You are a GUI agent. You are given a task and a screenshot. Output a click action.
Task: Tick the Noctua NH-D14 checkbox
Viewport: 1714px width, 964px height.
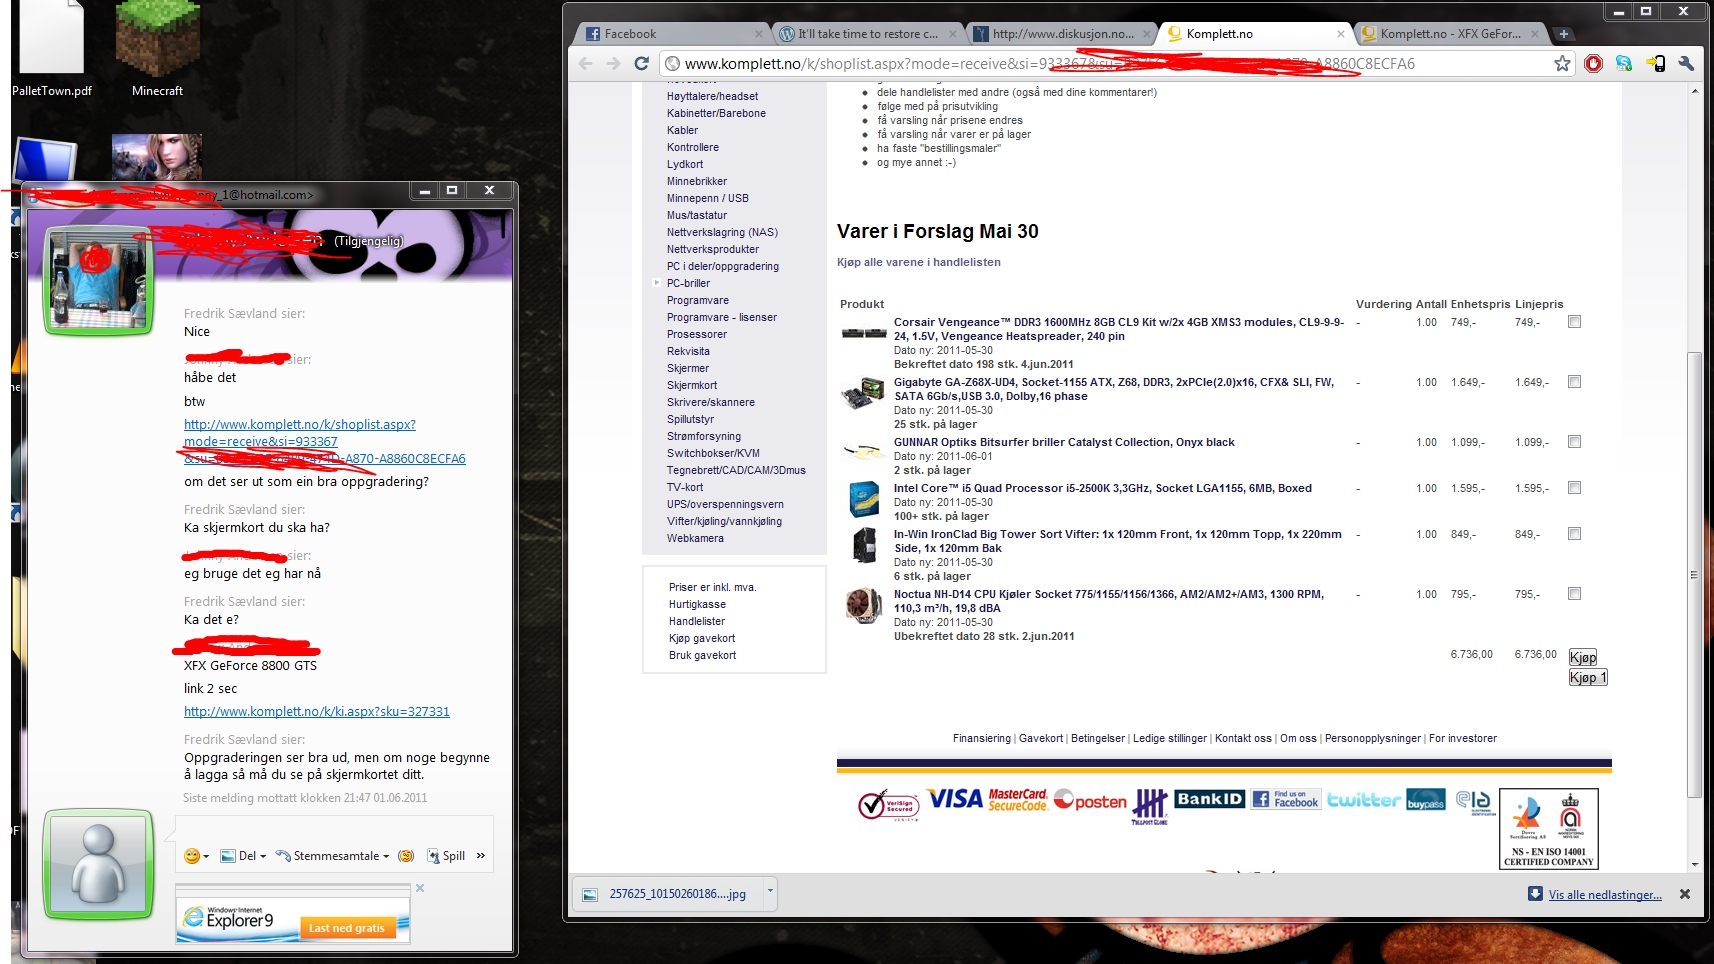pos(1575,594)
